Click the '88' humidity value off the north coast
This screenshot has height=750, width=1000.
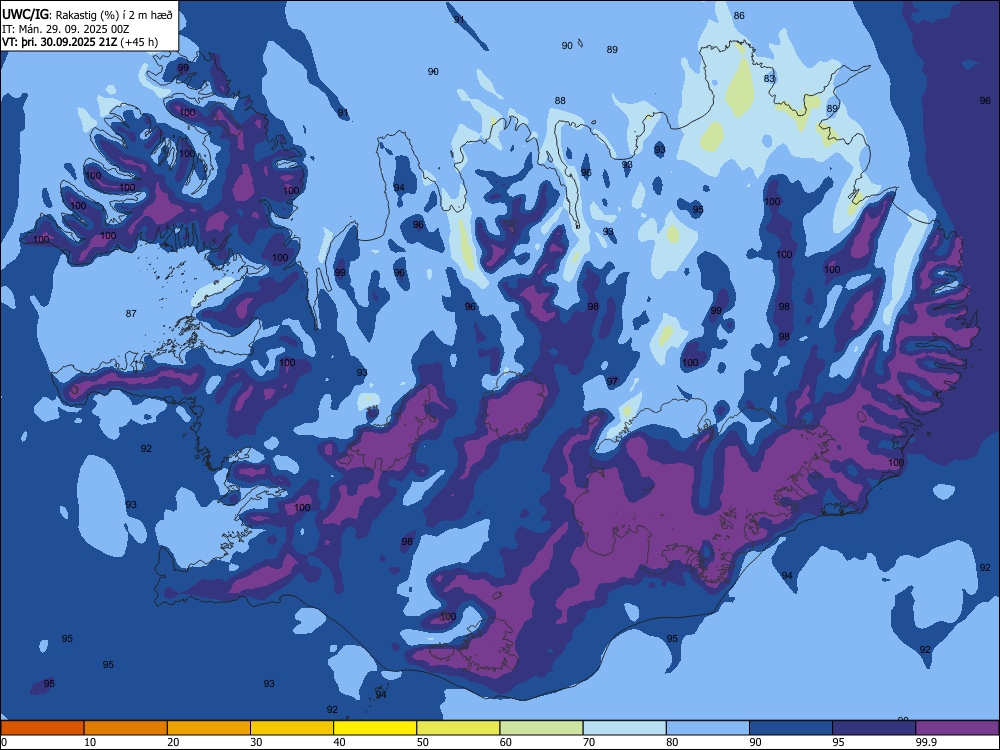coord(560,101)
